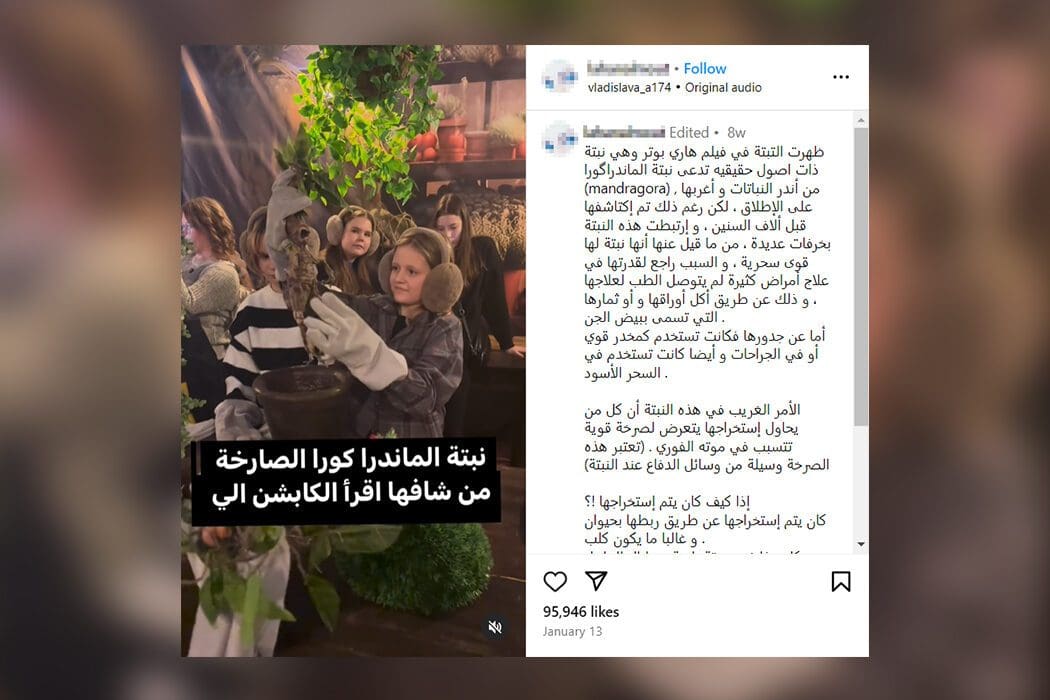Open the vladislava_a174 Original audio link
The height and width of the screenshot is (700, 1050).
(674, 88)
